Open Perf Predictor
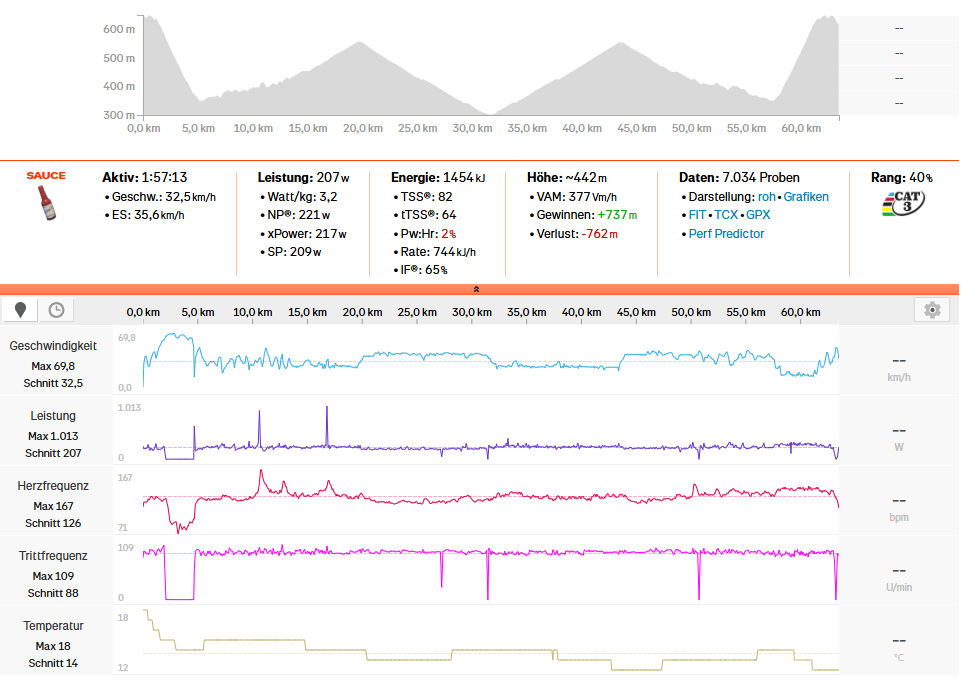Viewport: 963px width, 681px height. (x=726, y=234)
